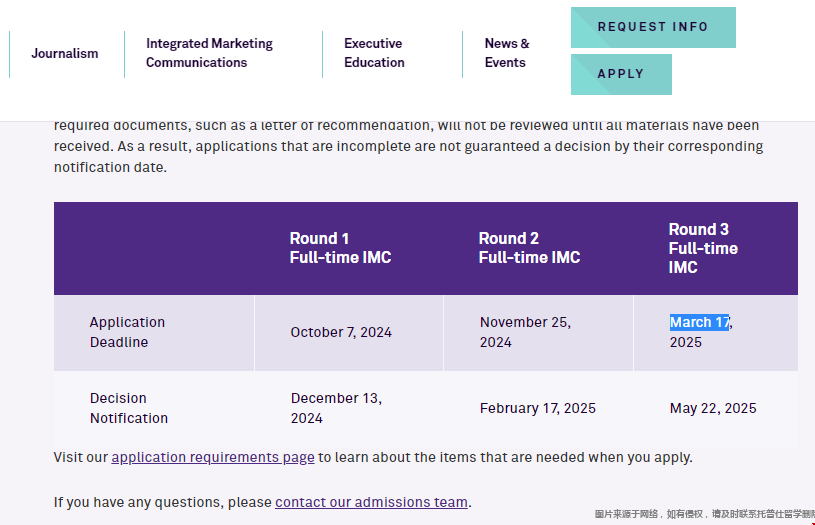The height and width of the screenshot is (525, 815).
Task: Click the Round 1 Full-time IMC header
Action: [x=340, y=248]
